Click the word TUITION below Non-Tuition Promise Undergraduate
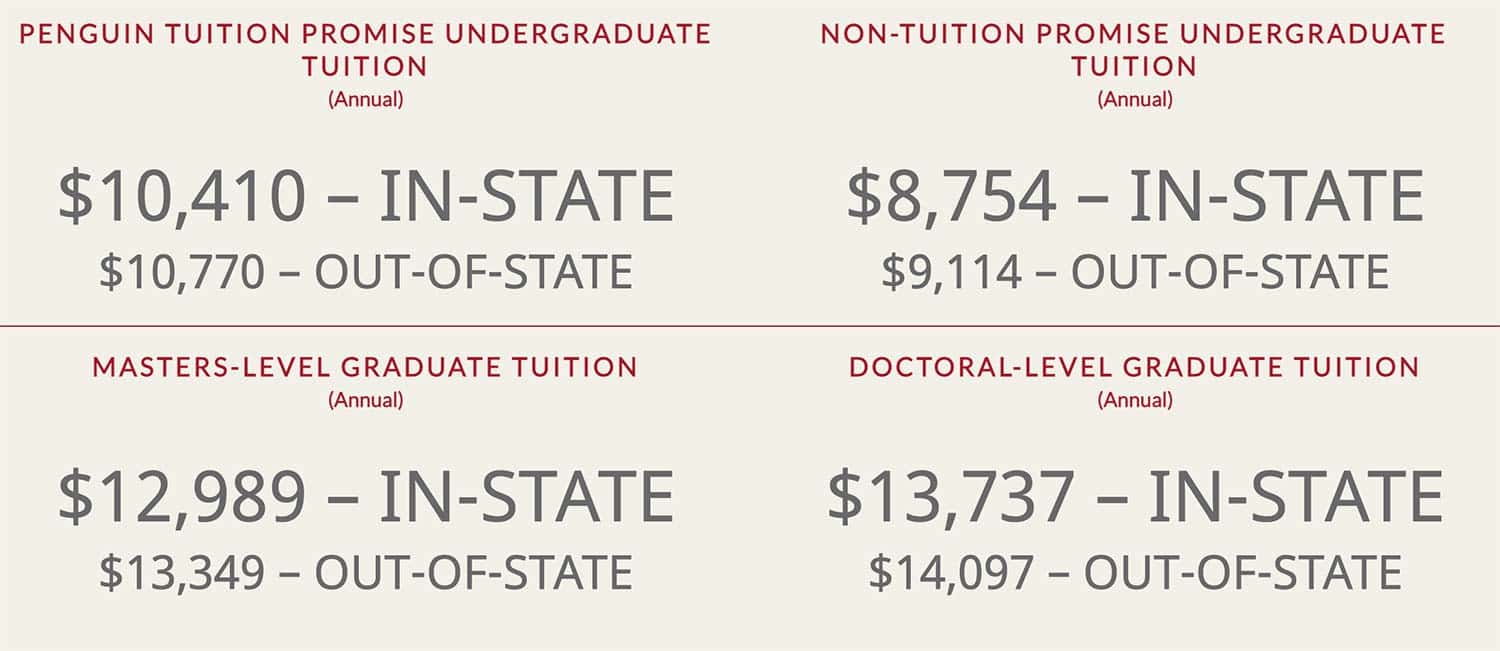The image size is (1500, 651). (1134, 67)
